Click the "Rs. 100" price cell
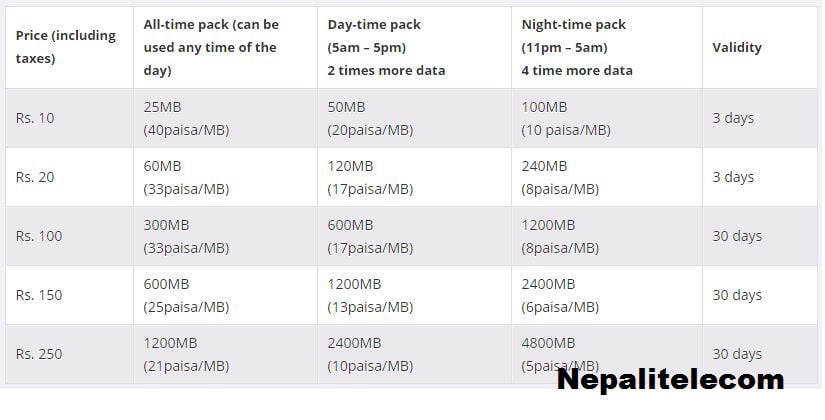This screenshot has width=825, height=420. click(x=69, y=236)
